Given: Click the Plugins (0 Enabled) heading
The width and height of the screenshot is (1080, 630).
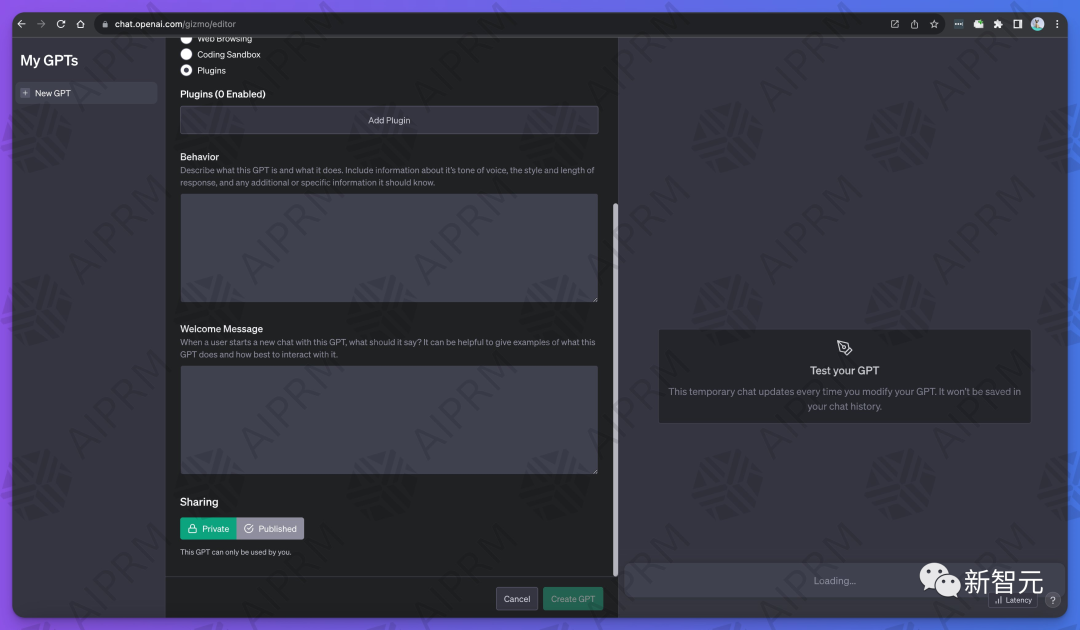Looking at the screenshot, I should [x=222, y=94].
